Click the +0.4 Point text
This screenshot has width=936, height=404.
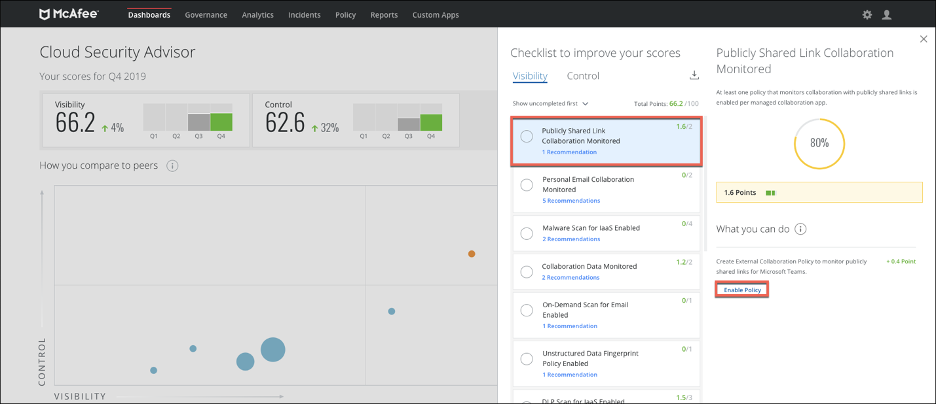click(x=901, y=261)
